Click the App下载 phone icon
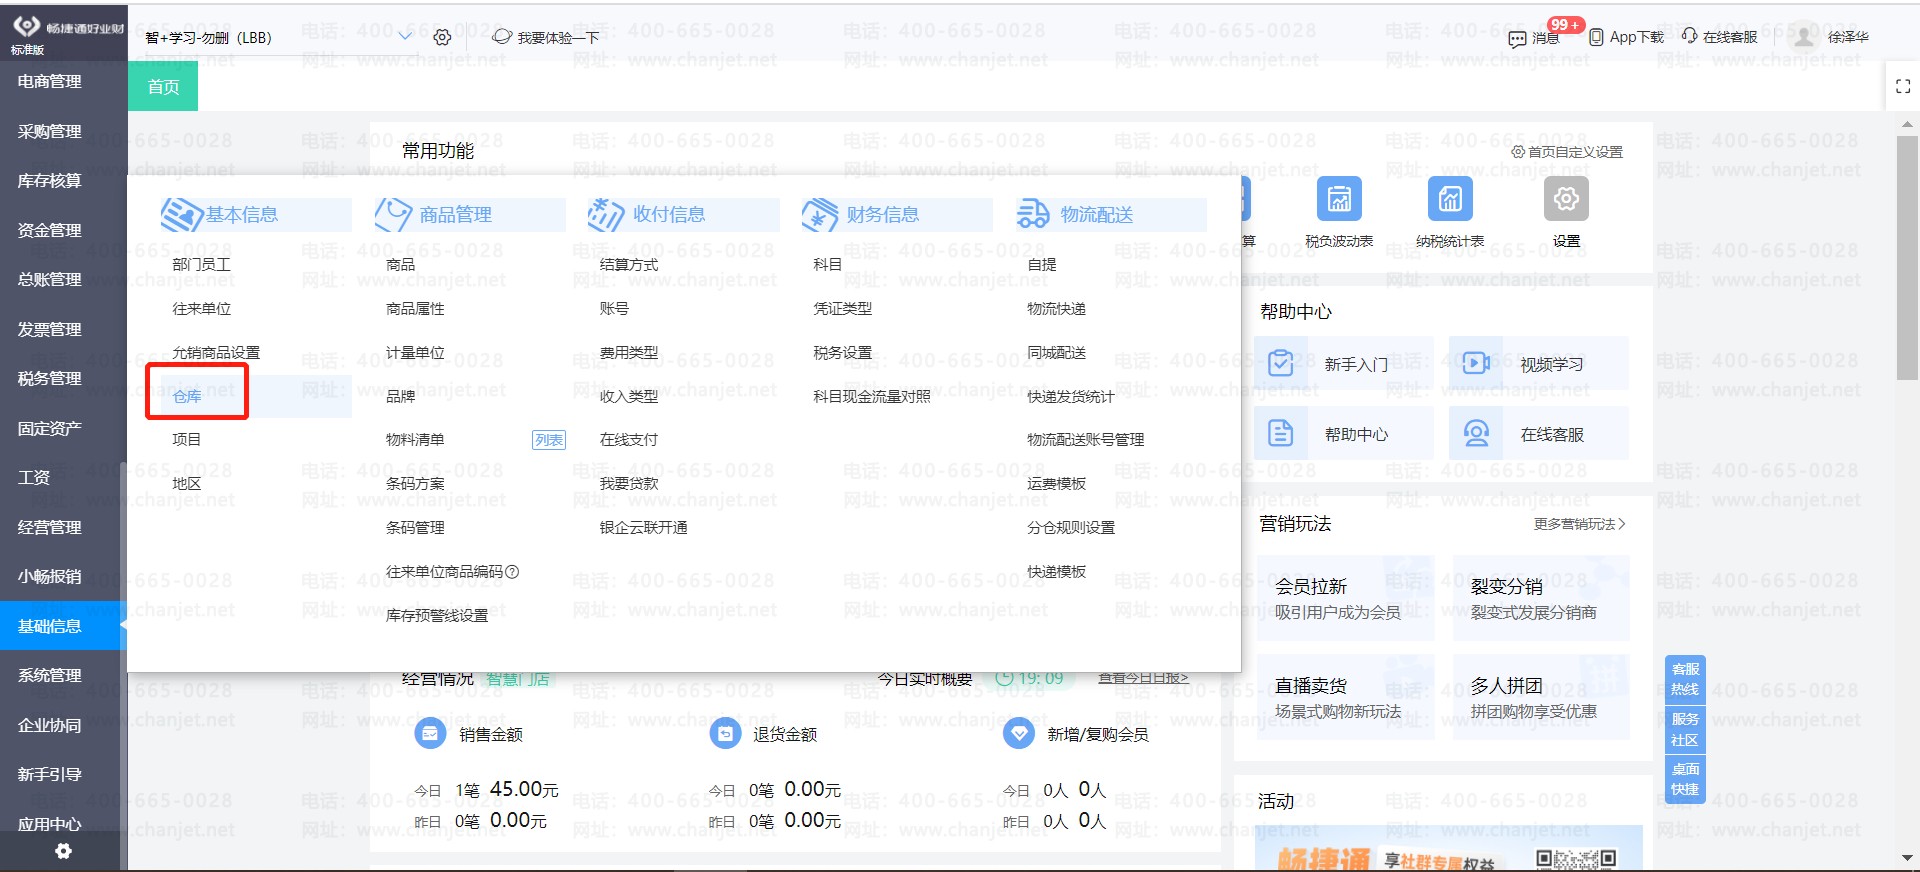Screen dimensions: 1920x872 pyautogui.click(x=1597, y=37)
